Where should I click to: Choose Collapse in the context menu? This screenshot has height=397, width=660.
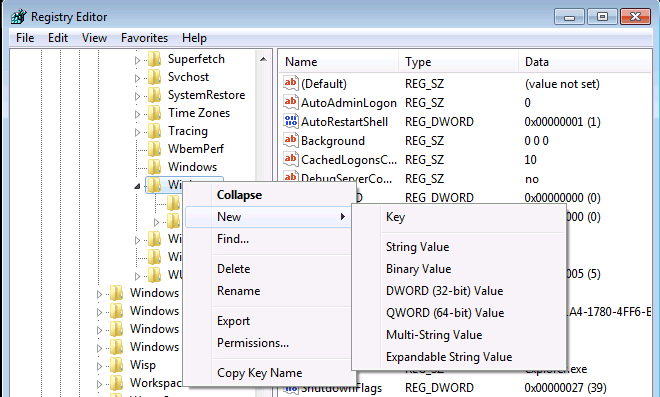tap(269, 195)
